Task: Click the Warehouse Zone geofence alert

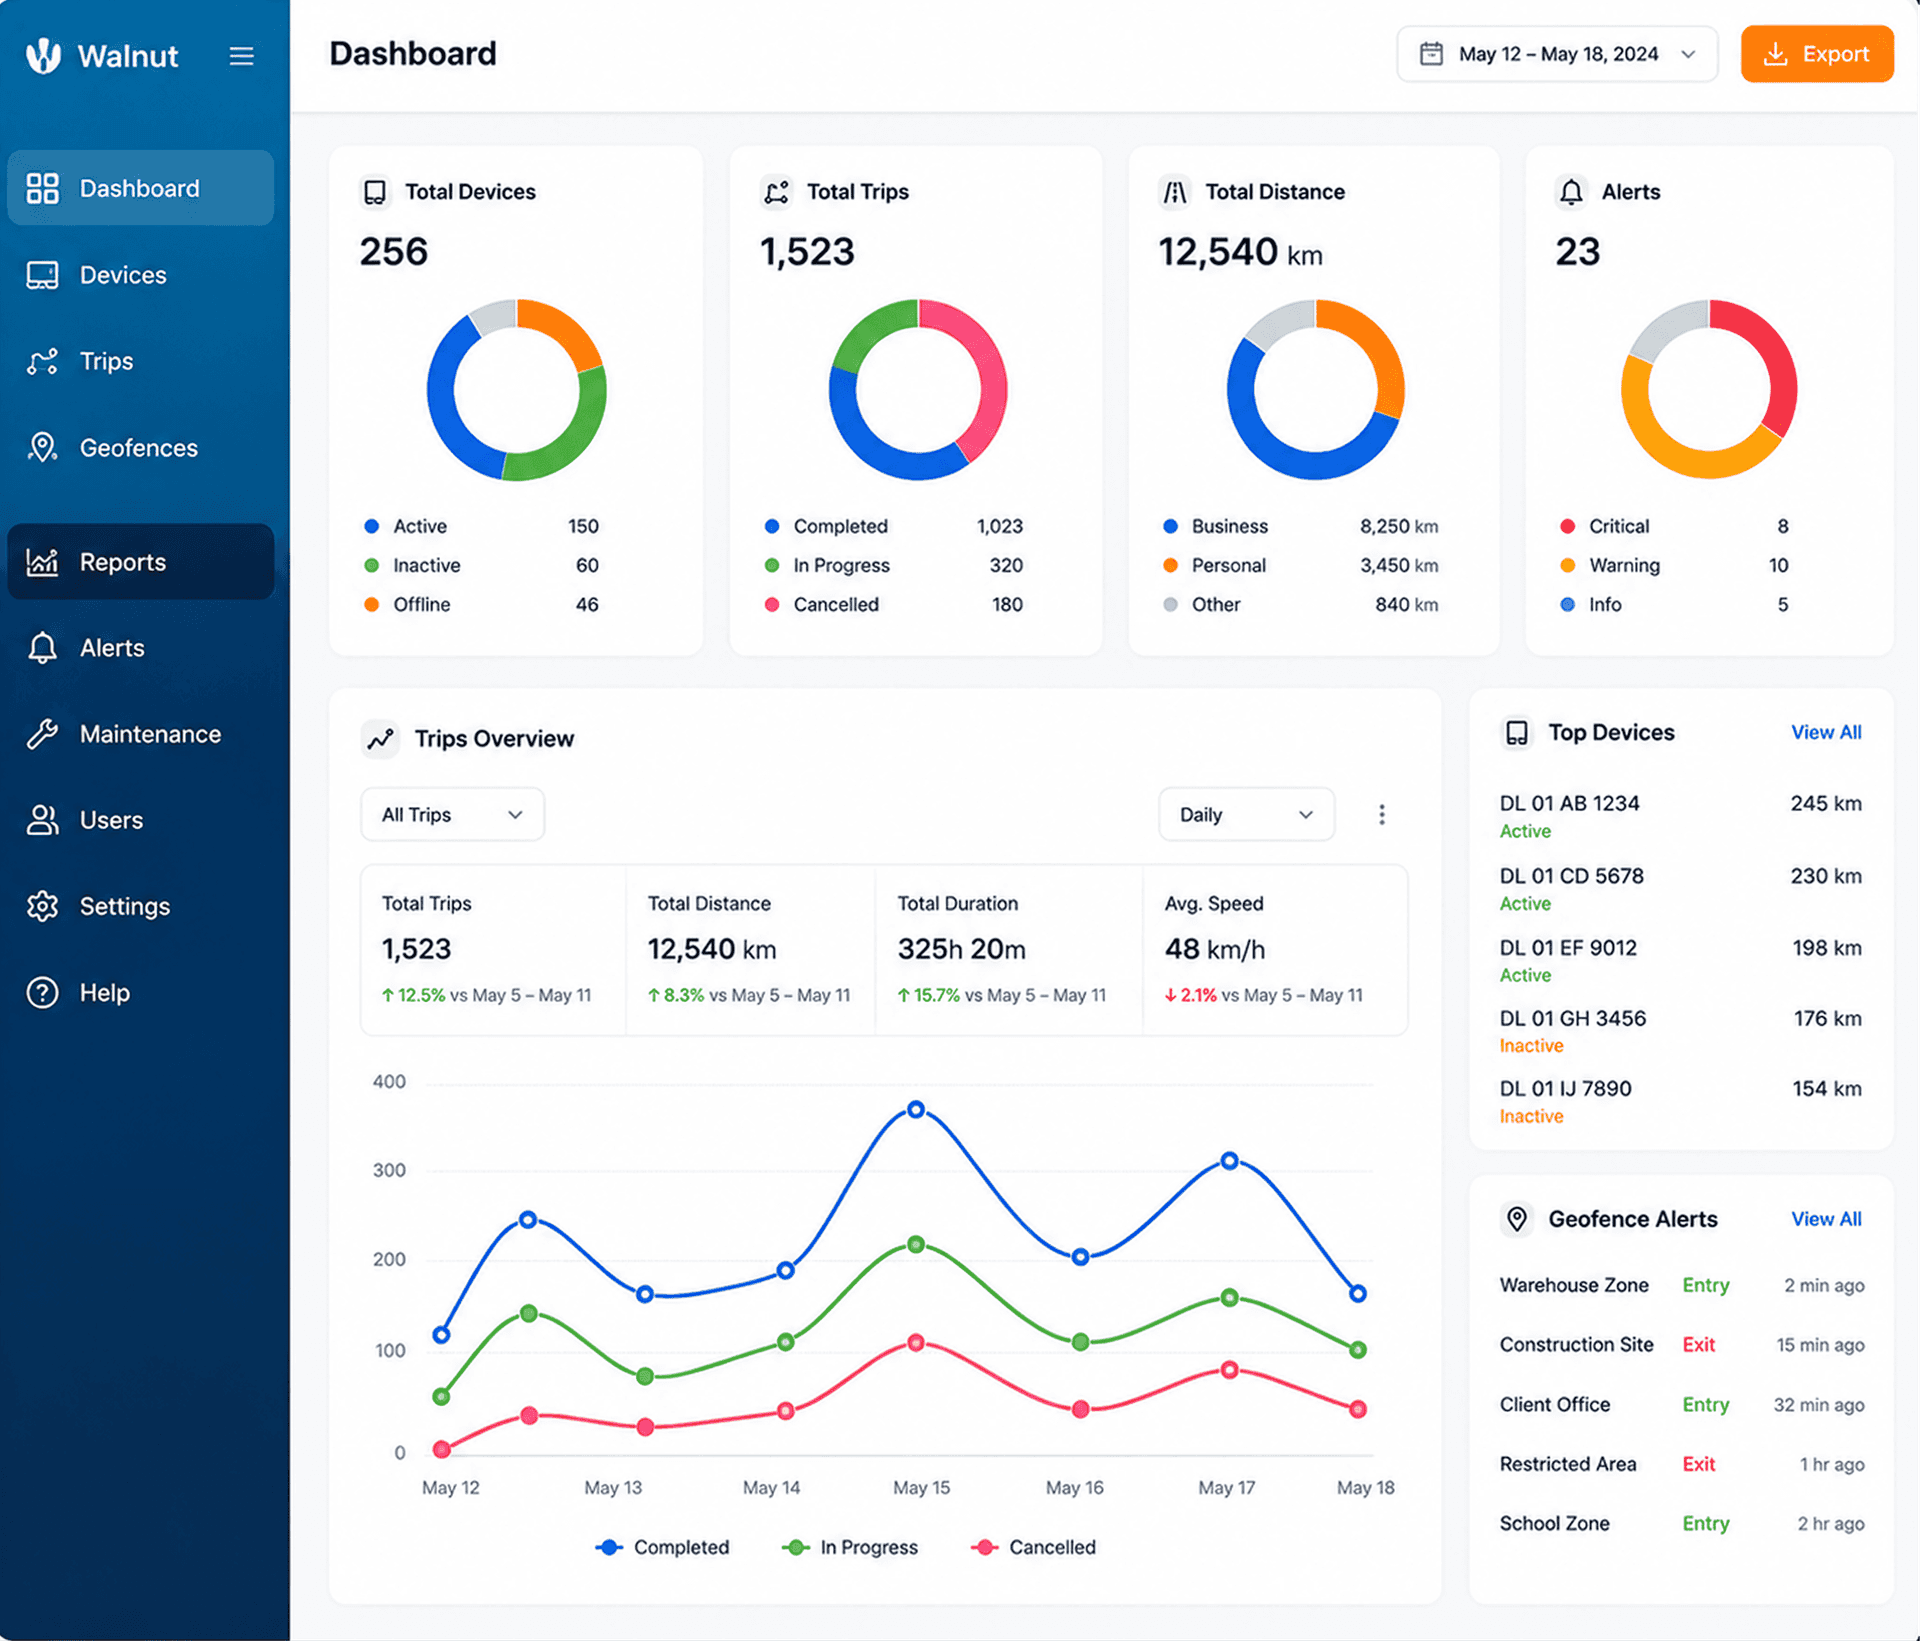Action: pyautogui.click(x=1681, y=1285)
